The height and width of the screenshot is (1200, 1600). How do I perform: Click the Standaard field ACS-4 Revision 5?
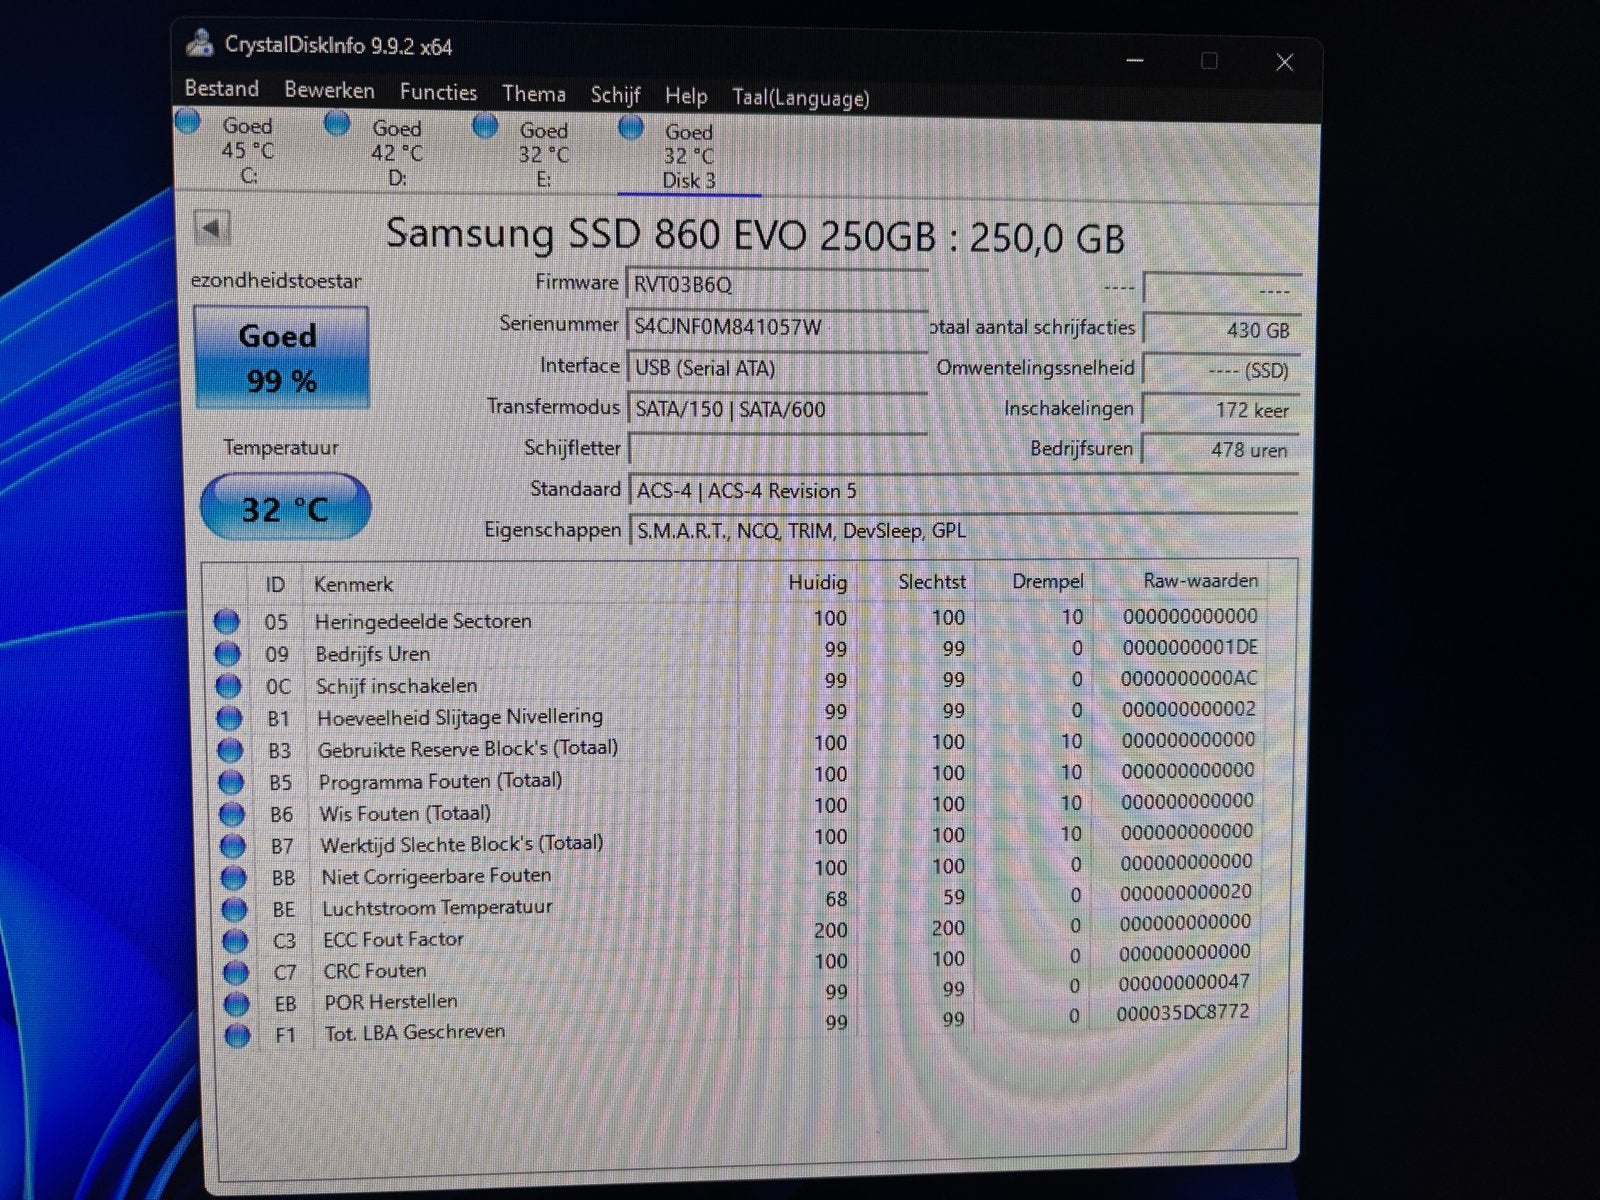(x=963, y=491)
